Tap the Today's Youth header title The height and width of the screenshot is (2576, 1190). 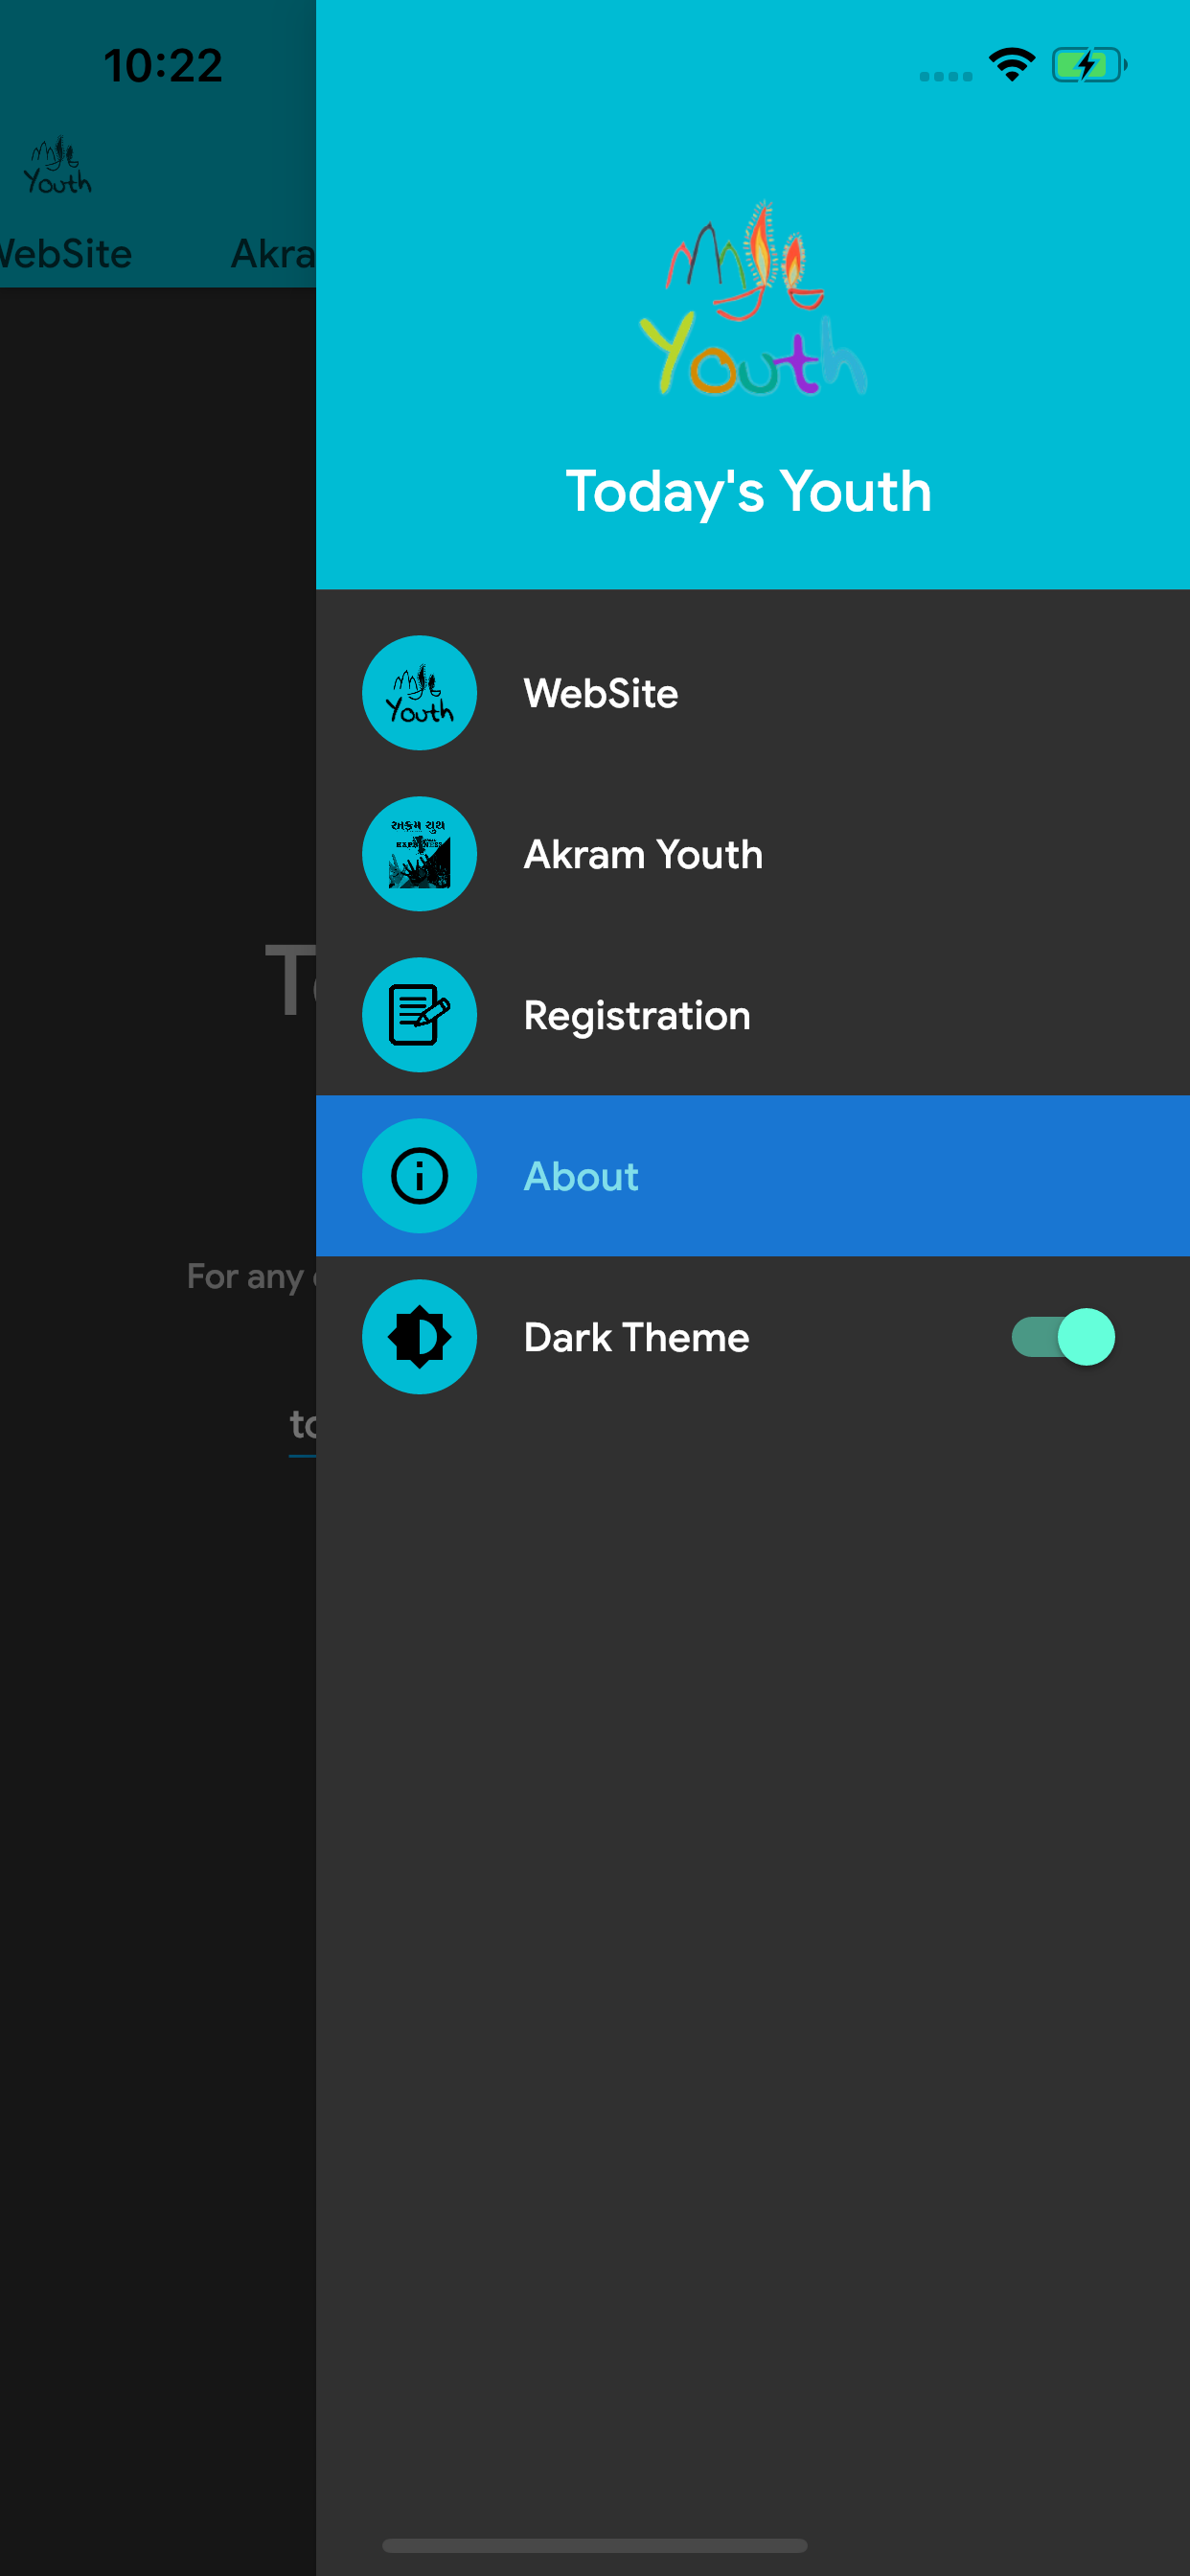tap(749, 492)
